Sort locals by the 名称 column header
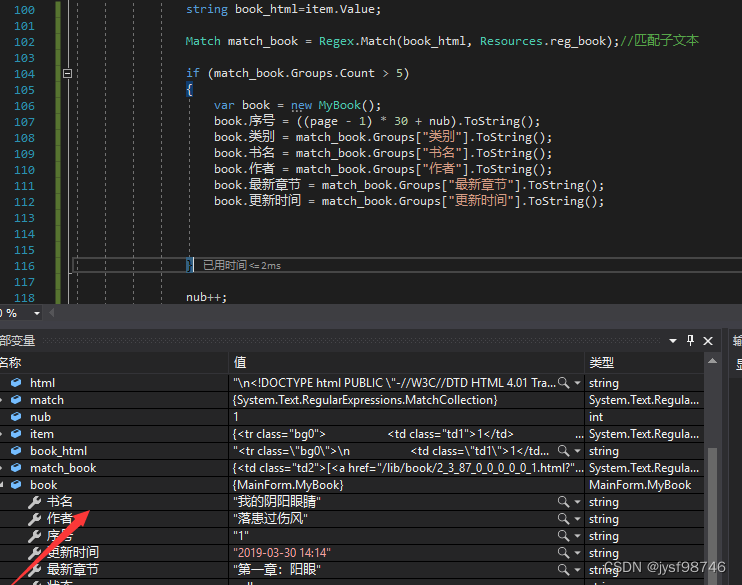The width and height of the screenshot is (742, 585). (x=114, y=363)
